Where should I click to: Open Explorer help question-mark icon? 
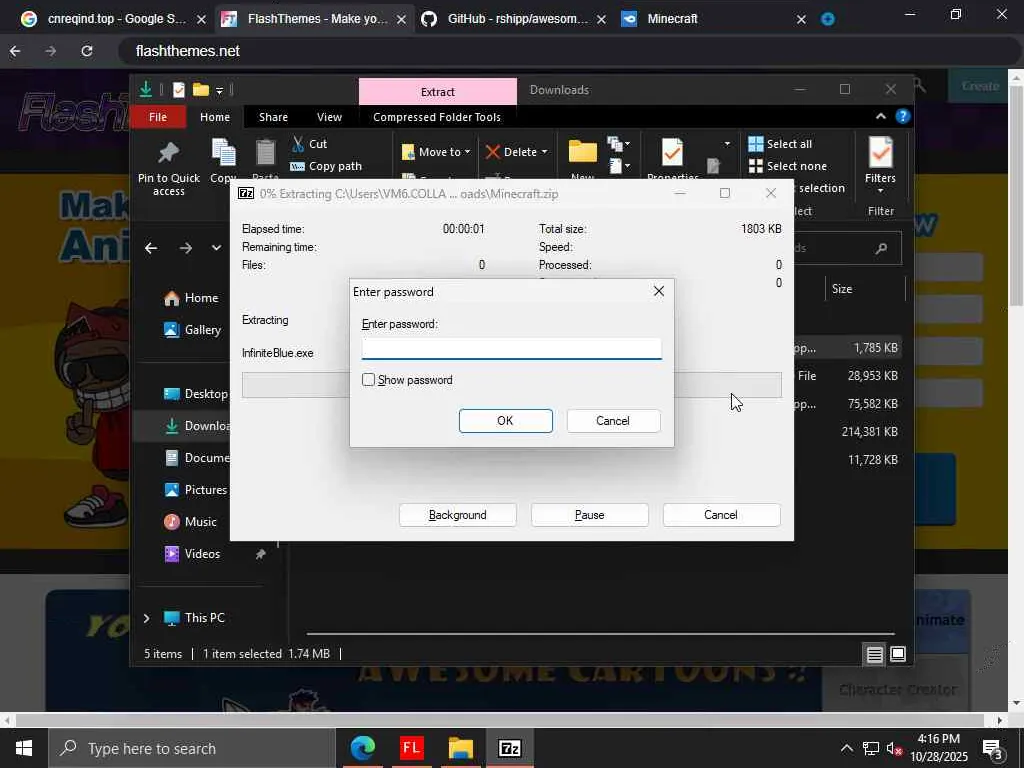click(903, 116)
